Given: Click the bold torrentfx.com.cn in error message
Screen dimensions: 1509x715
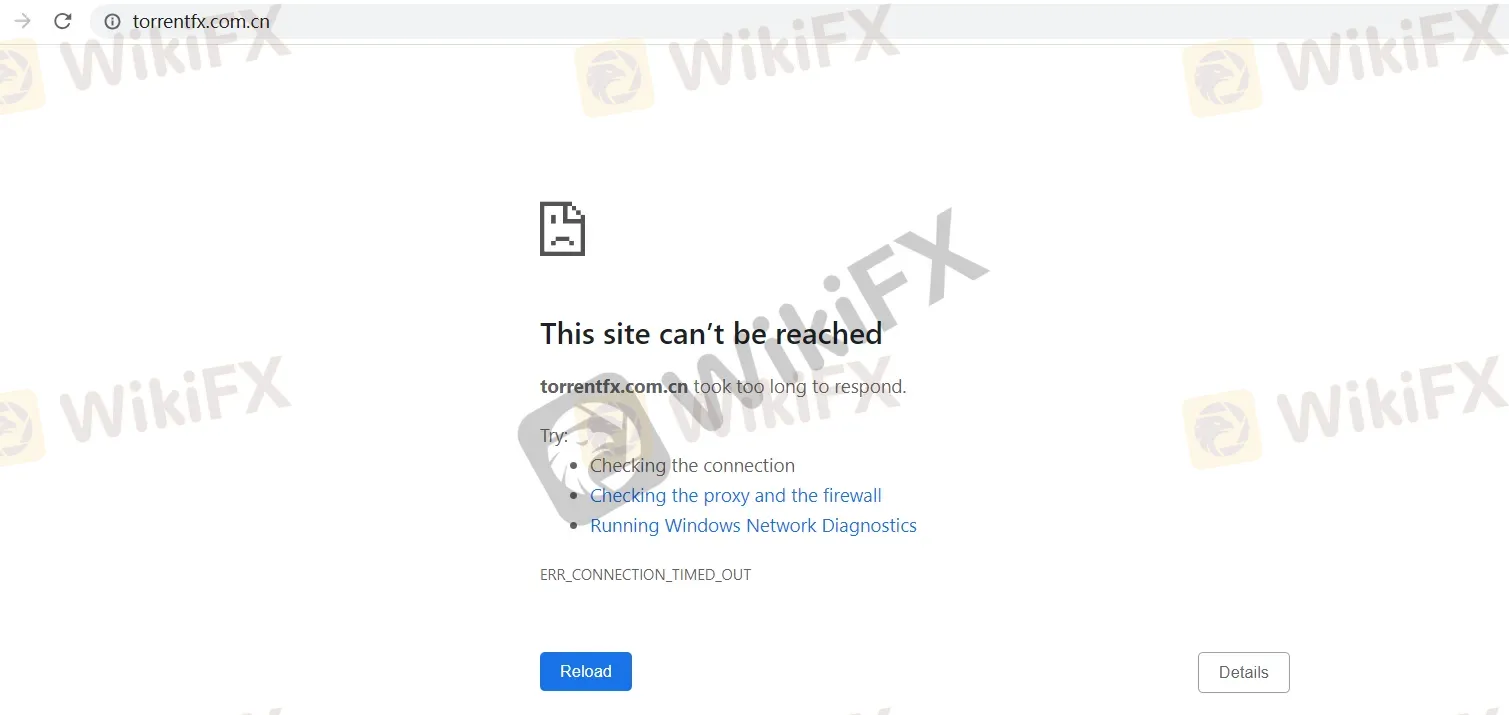Looking at the screenshot, I should tap(614, 387).
